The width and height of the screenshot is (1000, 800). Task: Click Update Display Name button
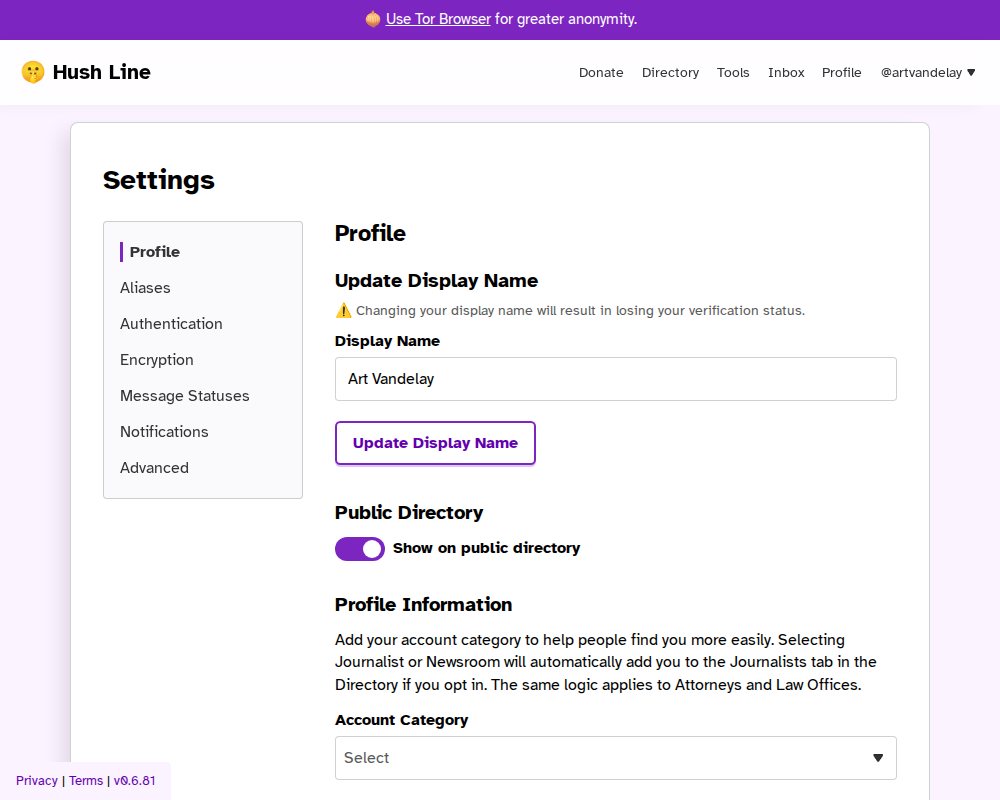435,443
